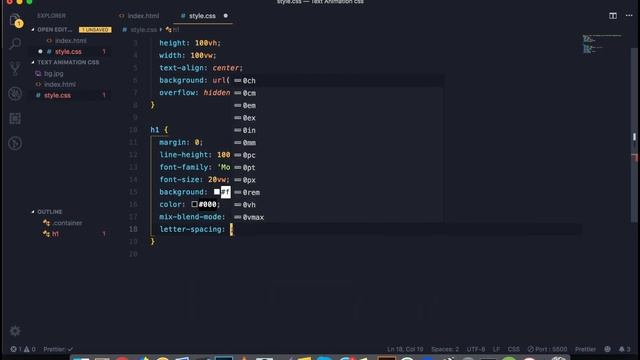Choose 0vh from the suggestion list
The height and width of the screenshot is (360, 640).
(x=338, y=205)
